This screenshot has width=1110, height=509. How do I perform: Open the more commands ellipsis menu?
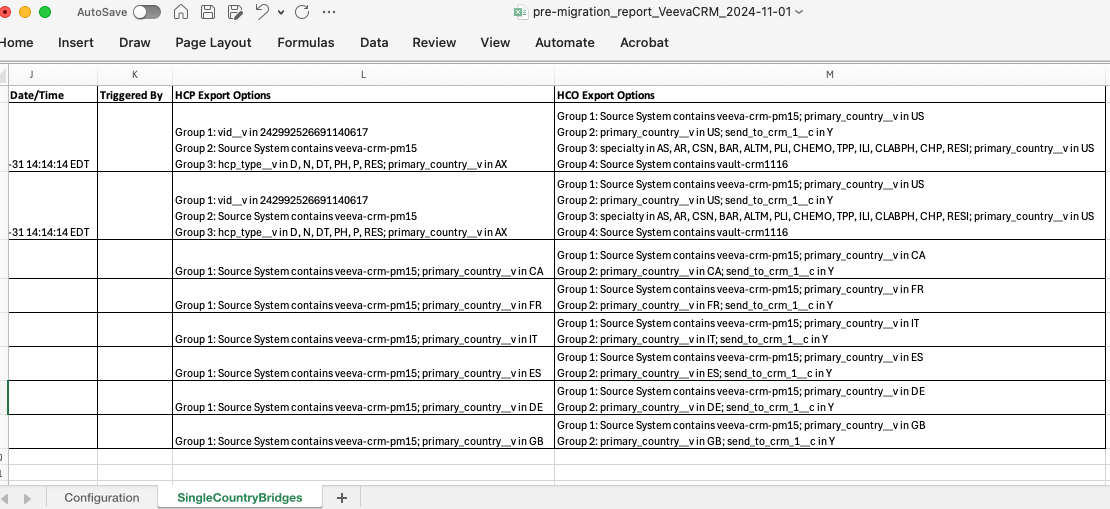pyautogui.click(x=329, y=12)
